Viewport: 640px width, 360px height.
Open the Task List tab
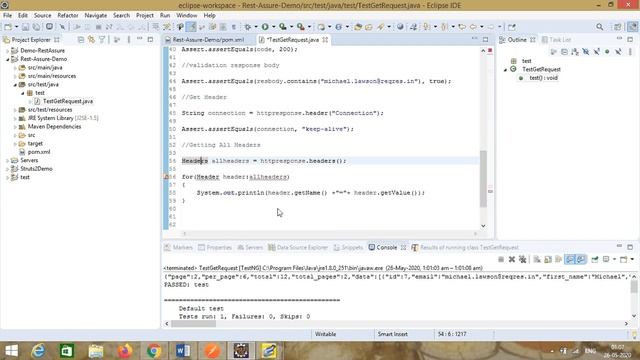tap(556, 40)
